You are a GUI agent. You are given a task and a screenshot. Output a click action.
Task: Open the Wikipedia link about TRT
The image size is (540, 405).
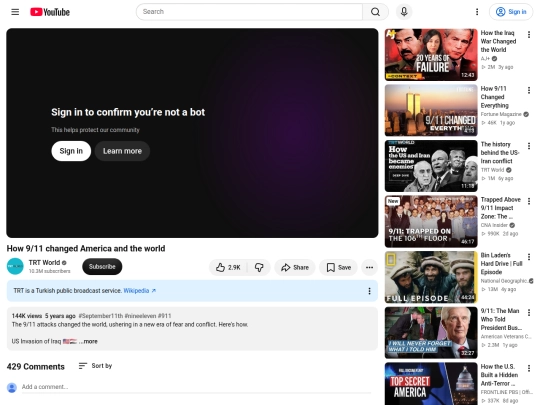[139, 291]
